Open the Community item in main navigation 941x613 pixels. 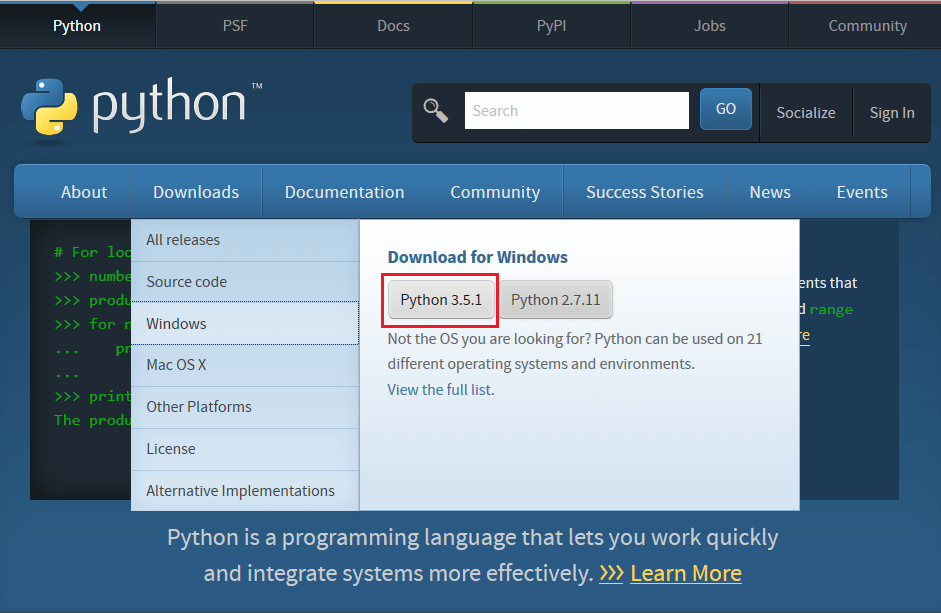pyautogui.click(x=495, y=192)
